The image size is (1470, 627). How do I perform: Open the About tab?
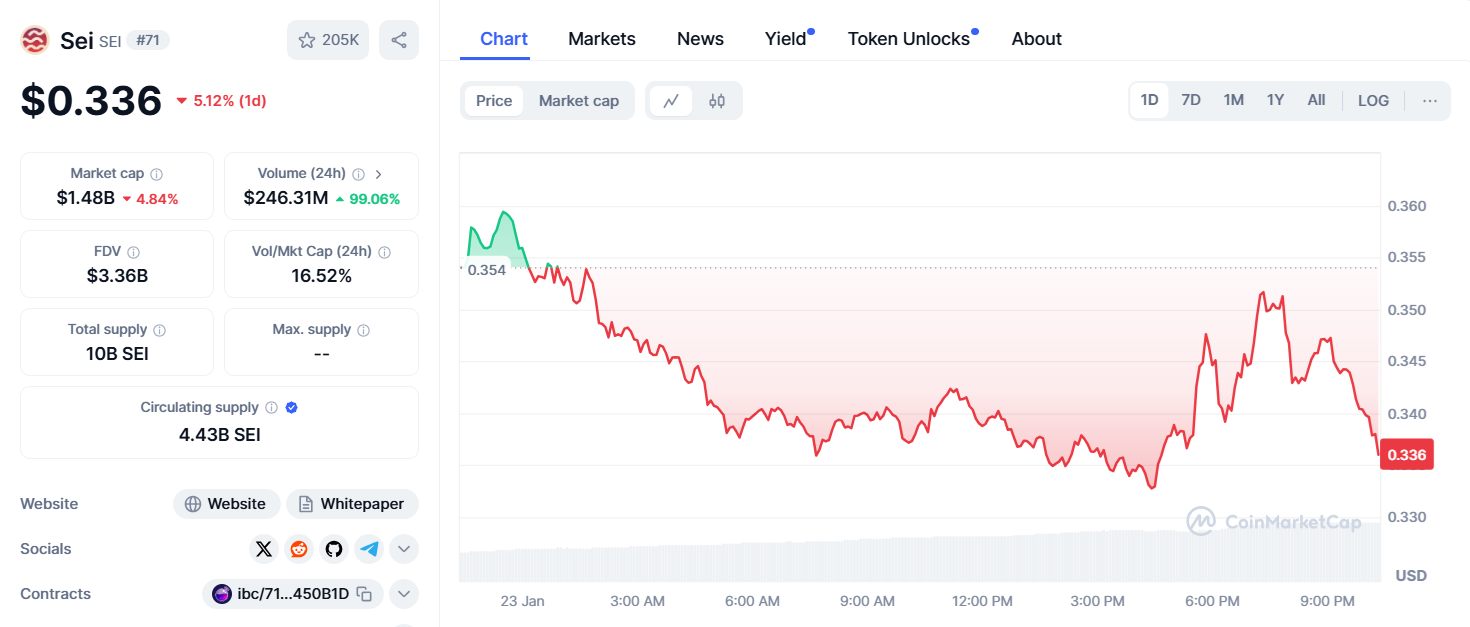[1037, 39]
